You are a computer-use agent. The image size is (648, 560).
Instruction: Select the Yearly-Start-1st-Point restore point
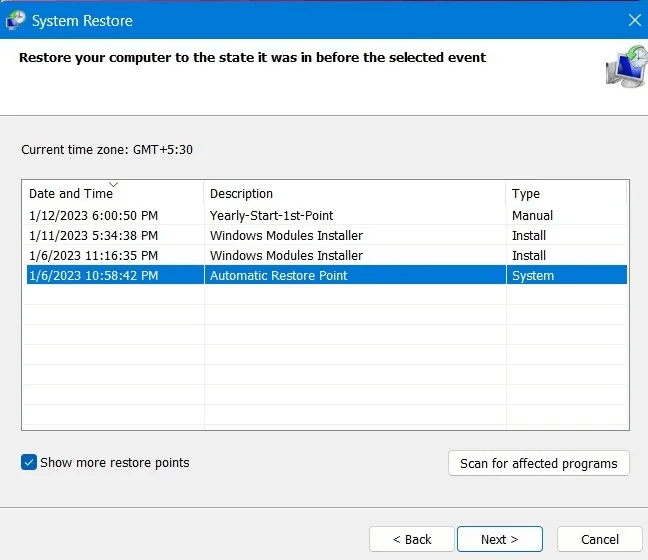click(x=271, y=215)
